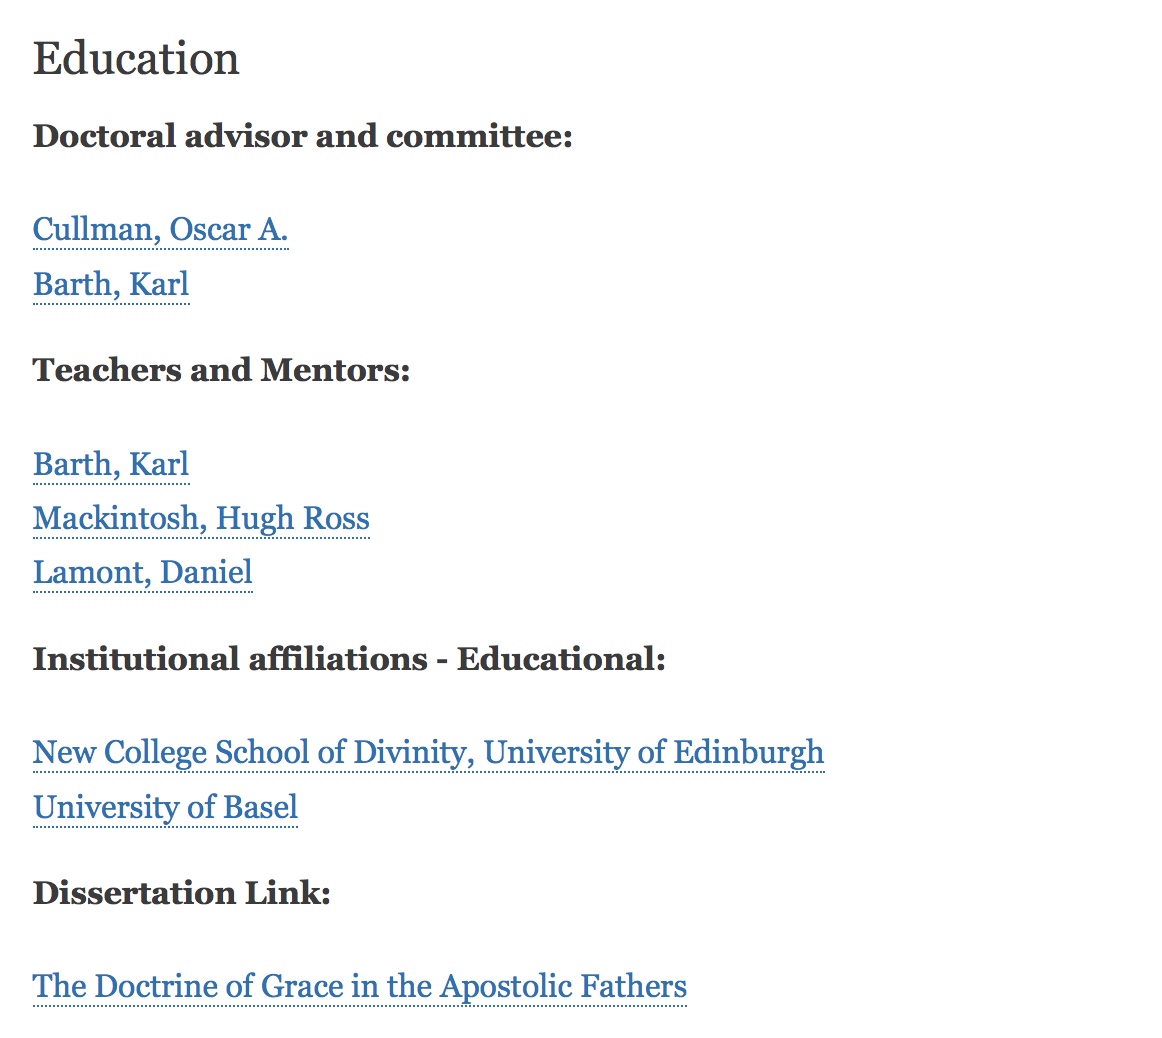
Task: Visit the University of Basel link
Action: [165, 808]
